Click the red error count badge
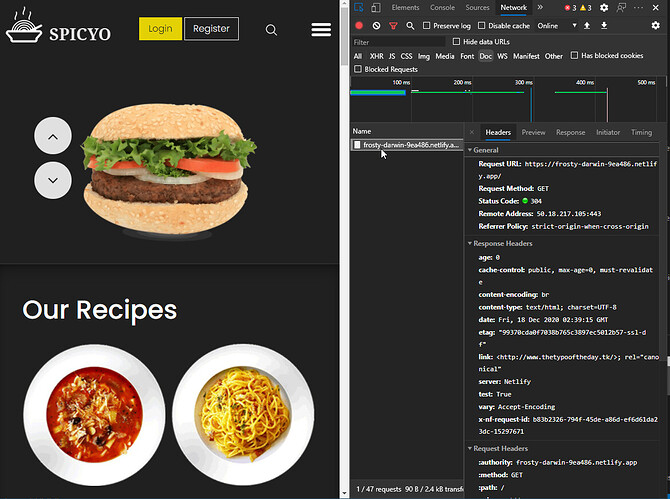The image size is (670, 499). pyautogui.click(x=570, y=8)
